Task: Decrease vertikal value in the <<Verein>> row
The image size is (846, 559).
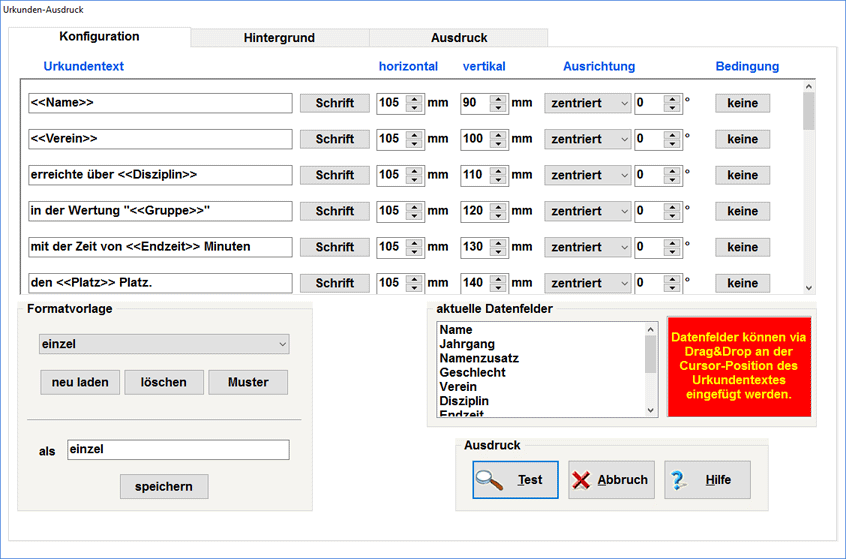Action: click(498, 144)
